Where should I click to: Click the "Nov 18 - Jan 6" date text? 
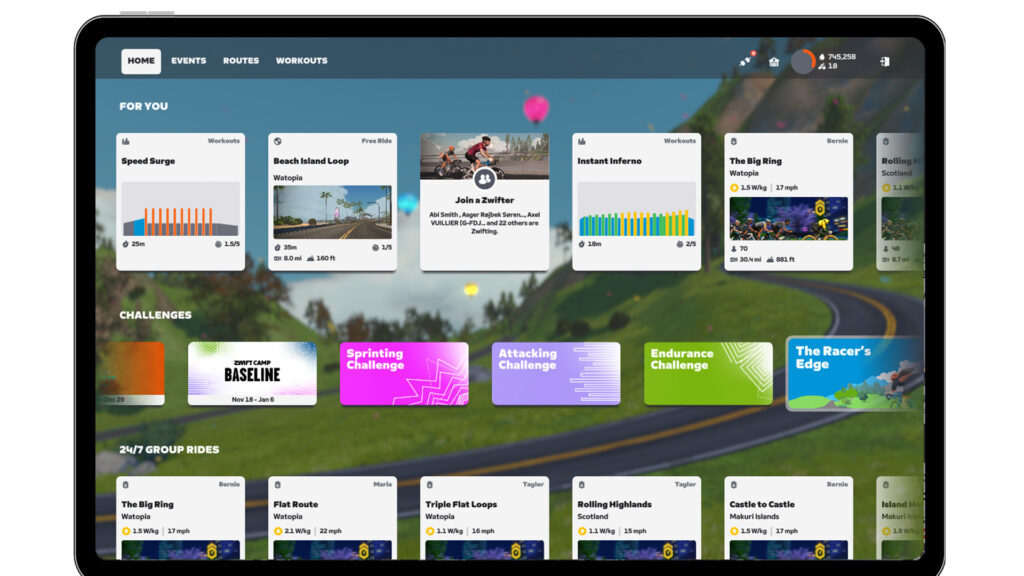click(253, 399)
